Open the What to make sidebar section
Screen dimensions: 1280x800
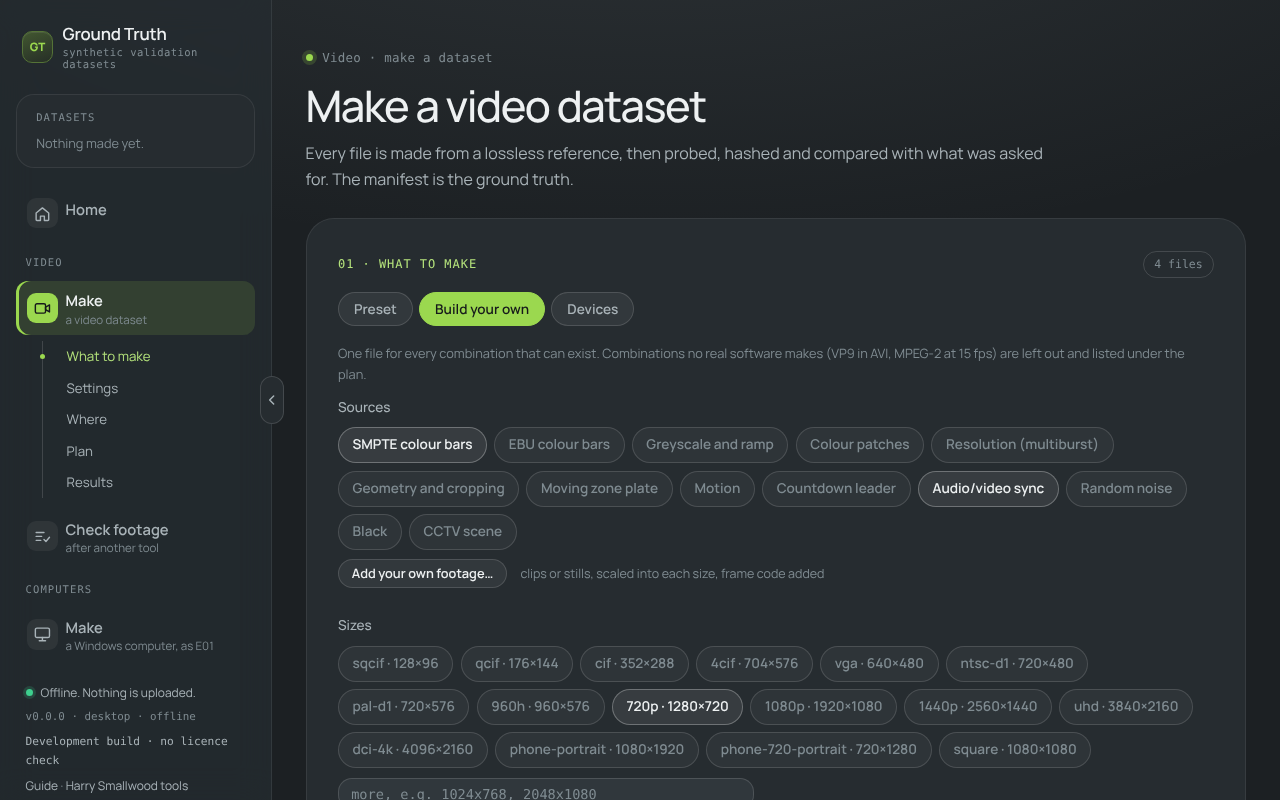(108, 356)
